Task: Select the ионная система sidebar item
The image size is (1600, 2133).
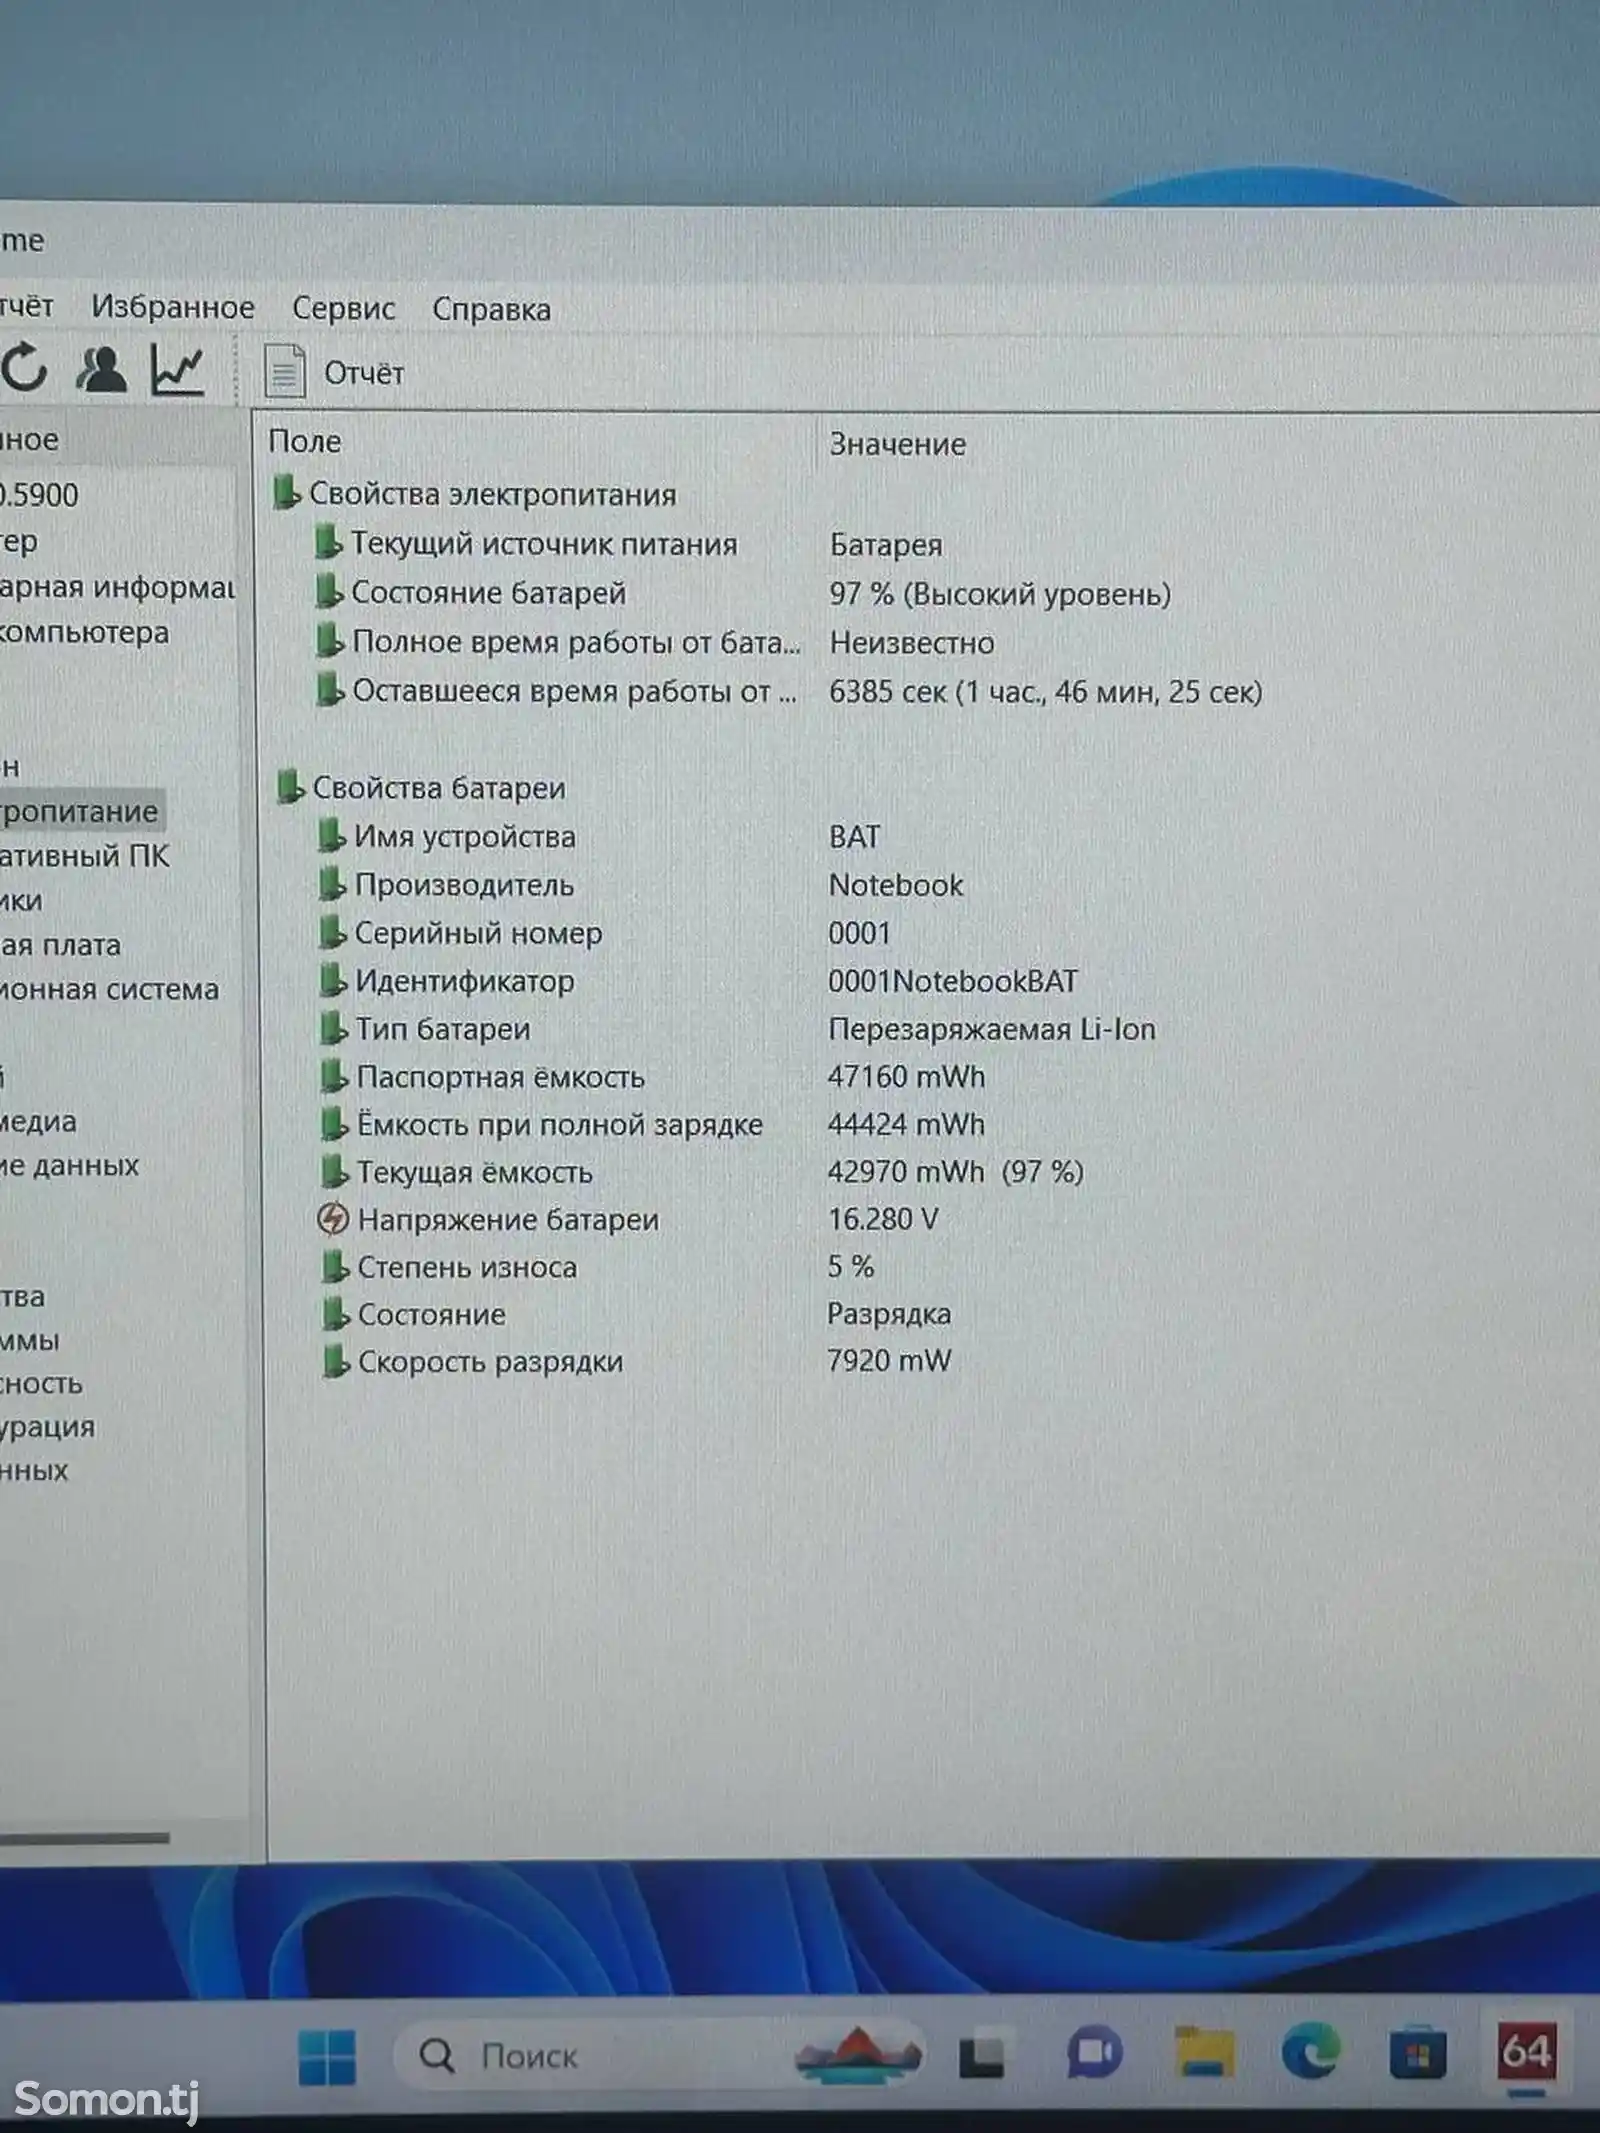Action: click(109, 989)
